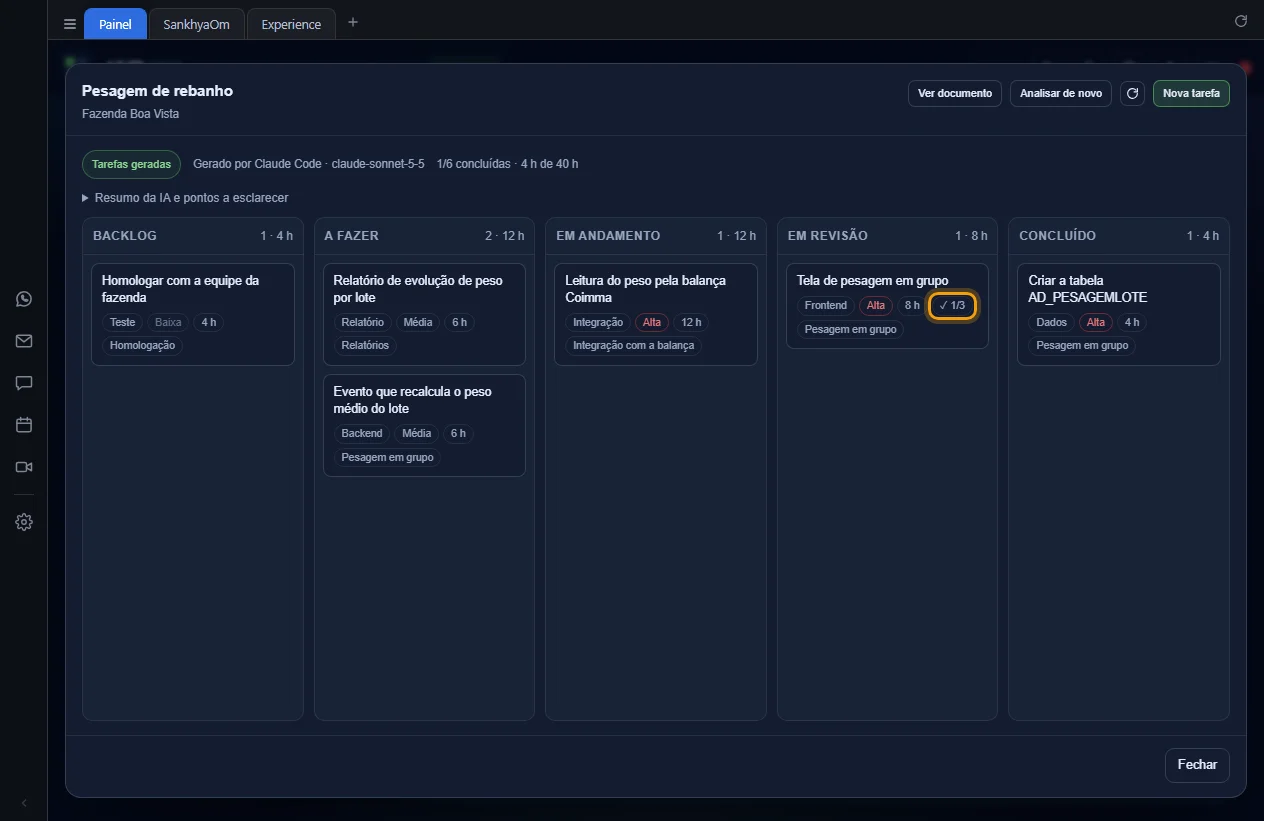Open the card Tela de pesagem em grupo
The width and height of the screenshot is (1264, 821).
point(887,306)
